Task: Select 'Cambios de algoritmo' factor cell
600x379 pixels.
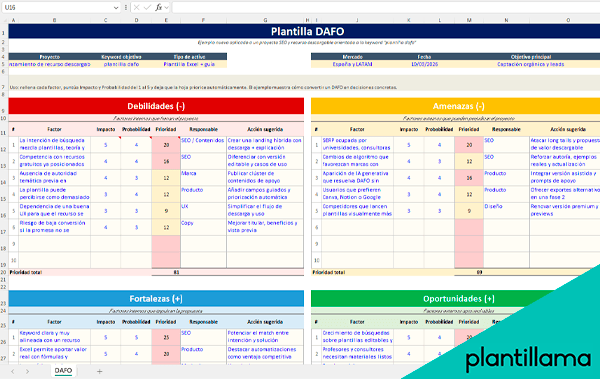Action: [x=357, y=161]
